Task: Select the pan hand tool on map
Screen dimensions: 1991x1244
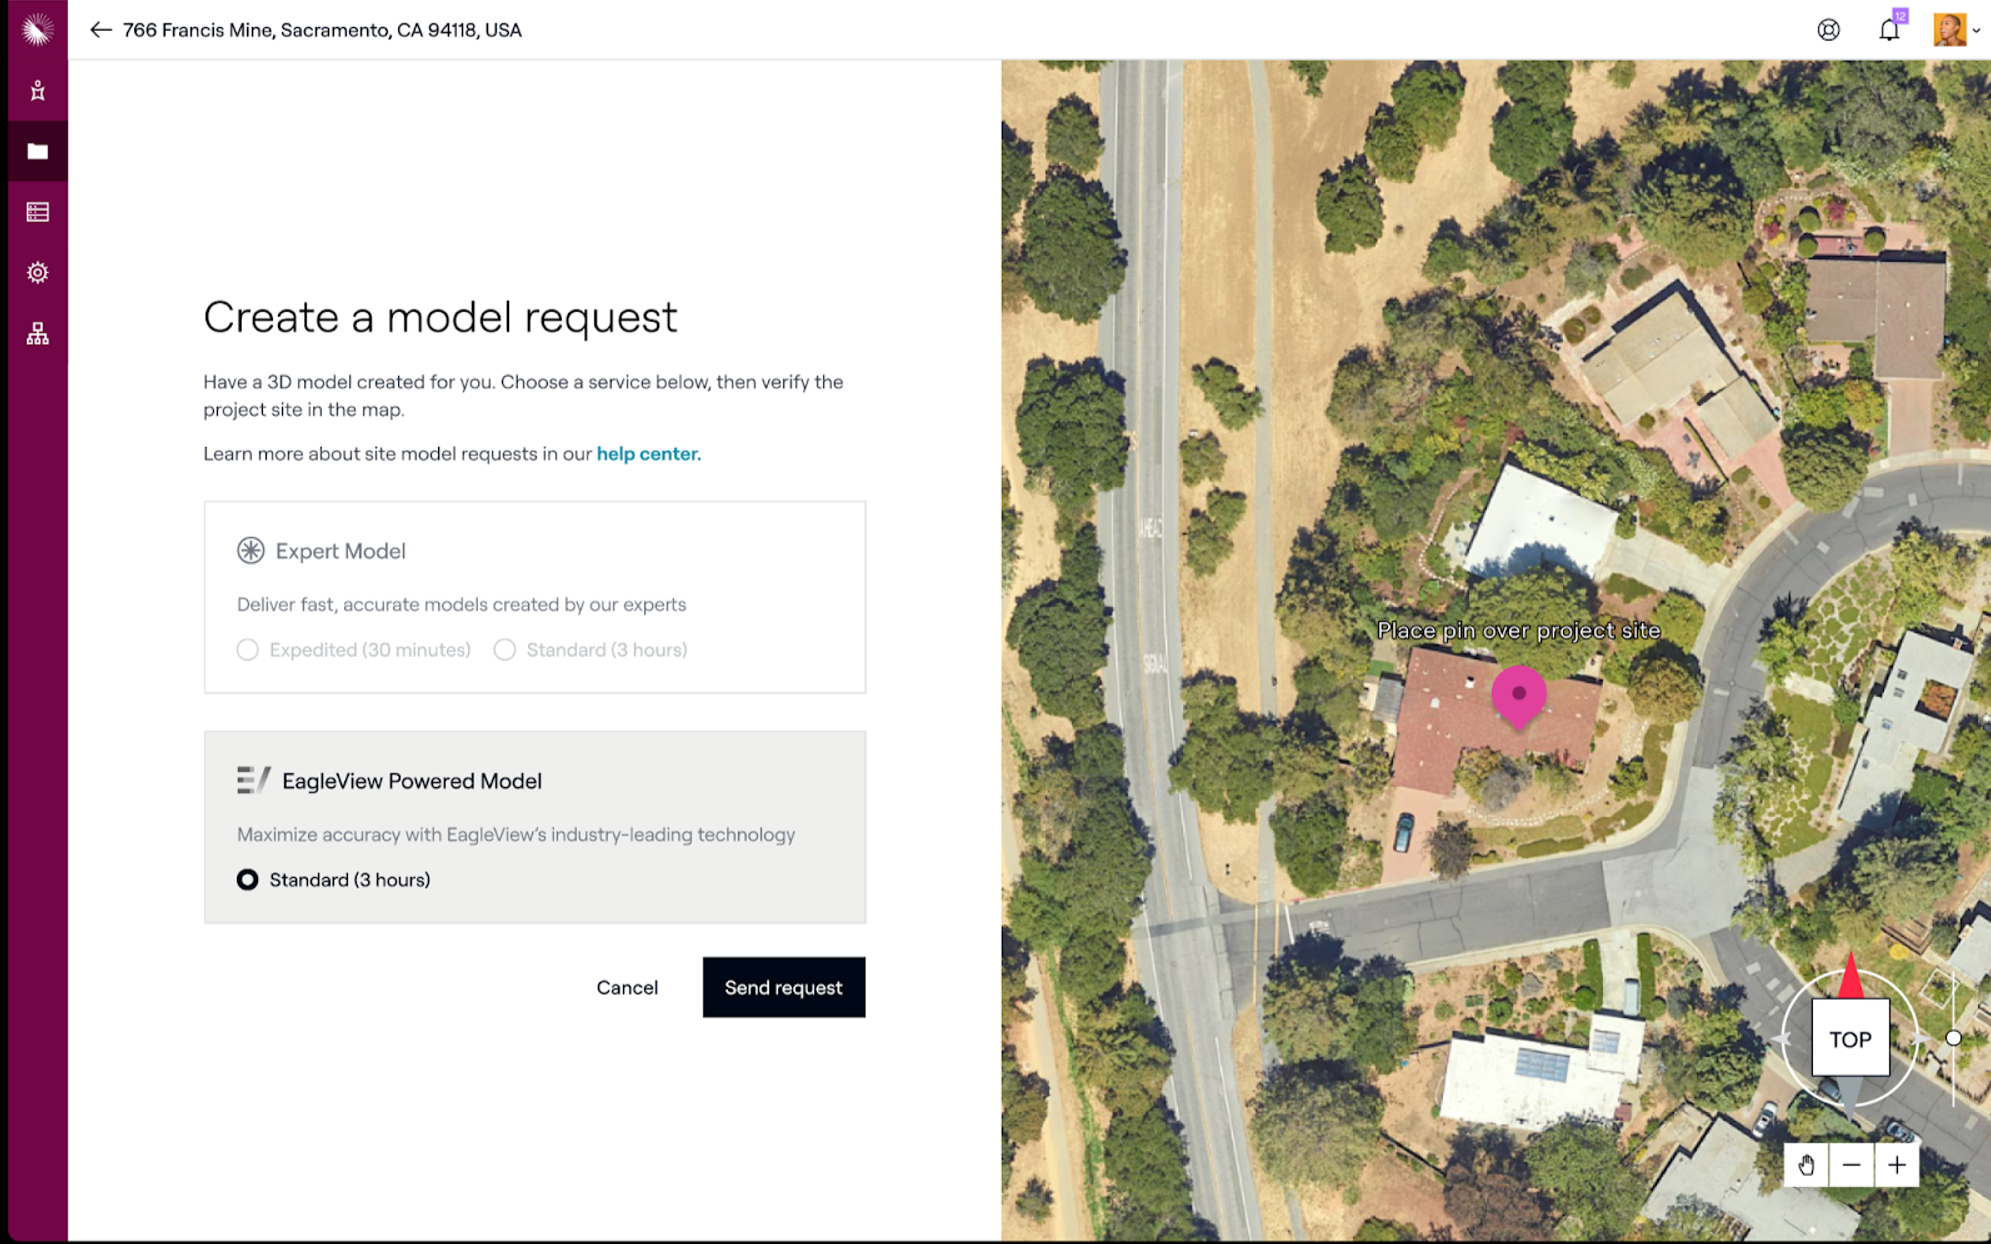Action: [x=1806, y=1165]
